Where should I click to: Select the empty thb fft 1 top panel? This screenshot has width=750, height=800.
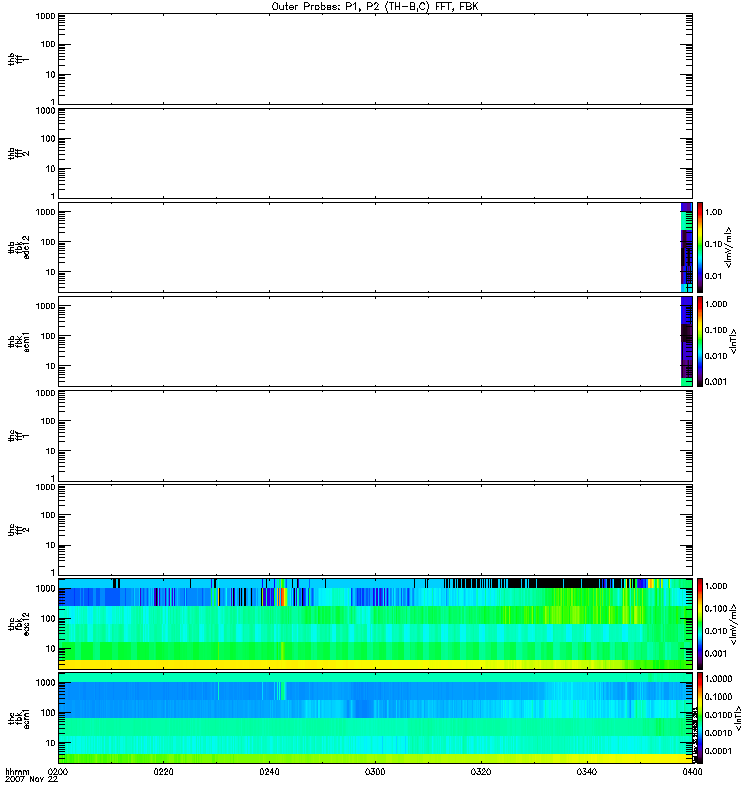(x=375, y=58)
